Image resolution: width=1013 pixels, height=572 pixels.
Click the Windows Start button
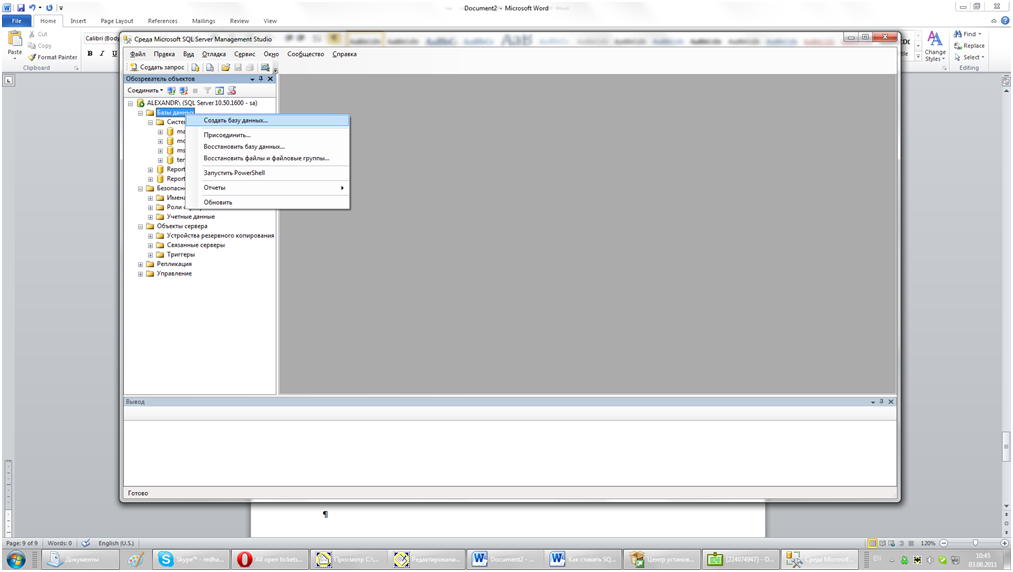pos(17,559)
